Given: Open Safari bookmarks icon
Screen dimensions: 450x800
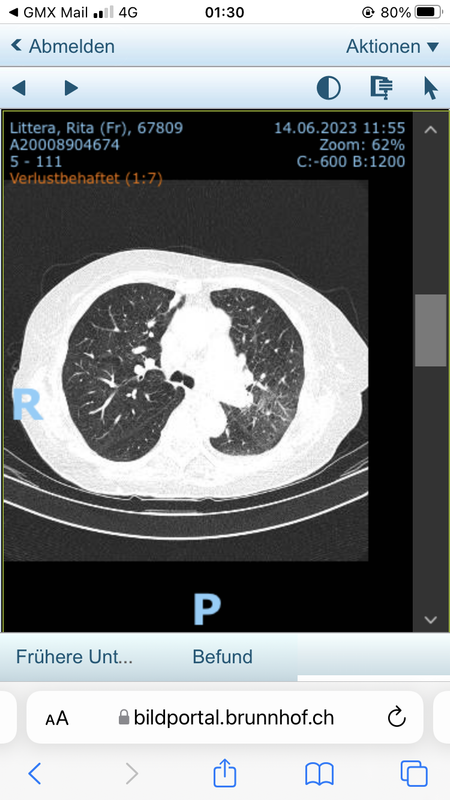Looking at the screenshot, I should 319,774.
